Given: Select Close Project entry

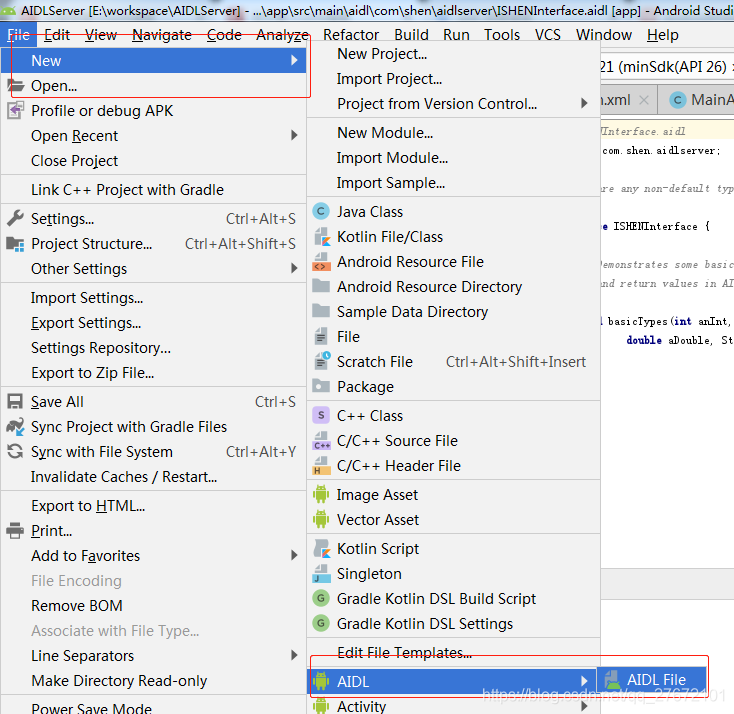Looking at the screenshot, I should [154, 161].
